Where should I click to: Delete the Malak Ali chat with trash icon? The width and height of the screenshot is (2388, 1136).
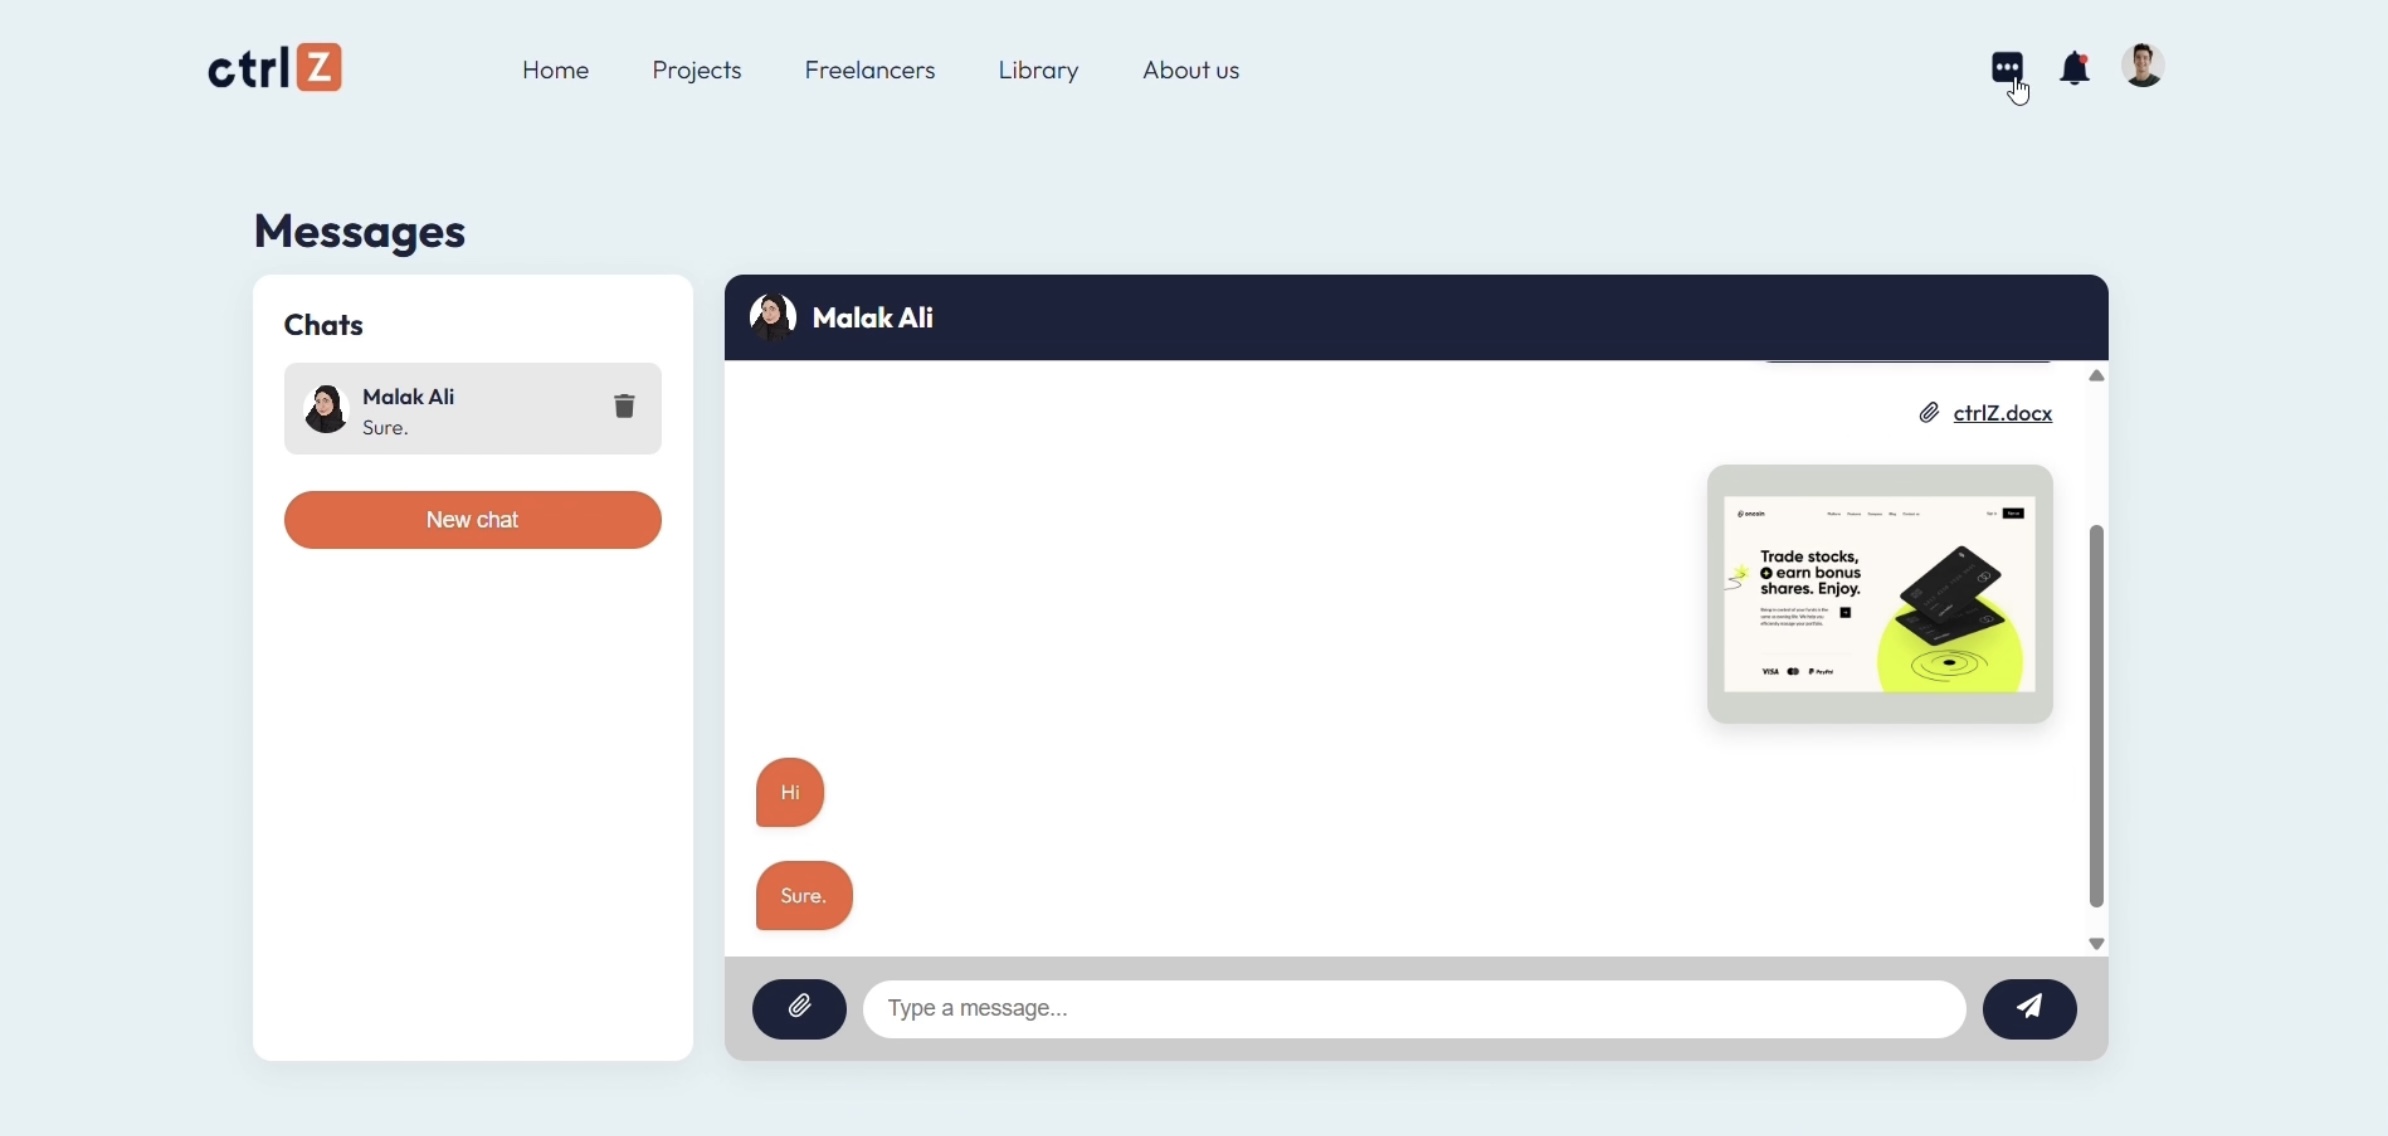[624, 405]
